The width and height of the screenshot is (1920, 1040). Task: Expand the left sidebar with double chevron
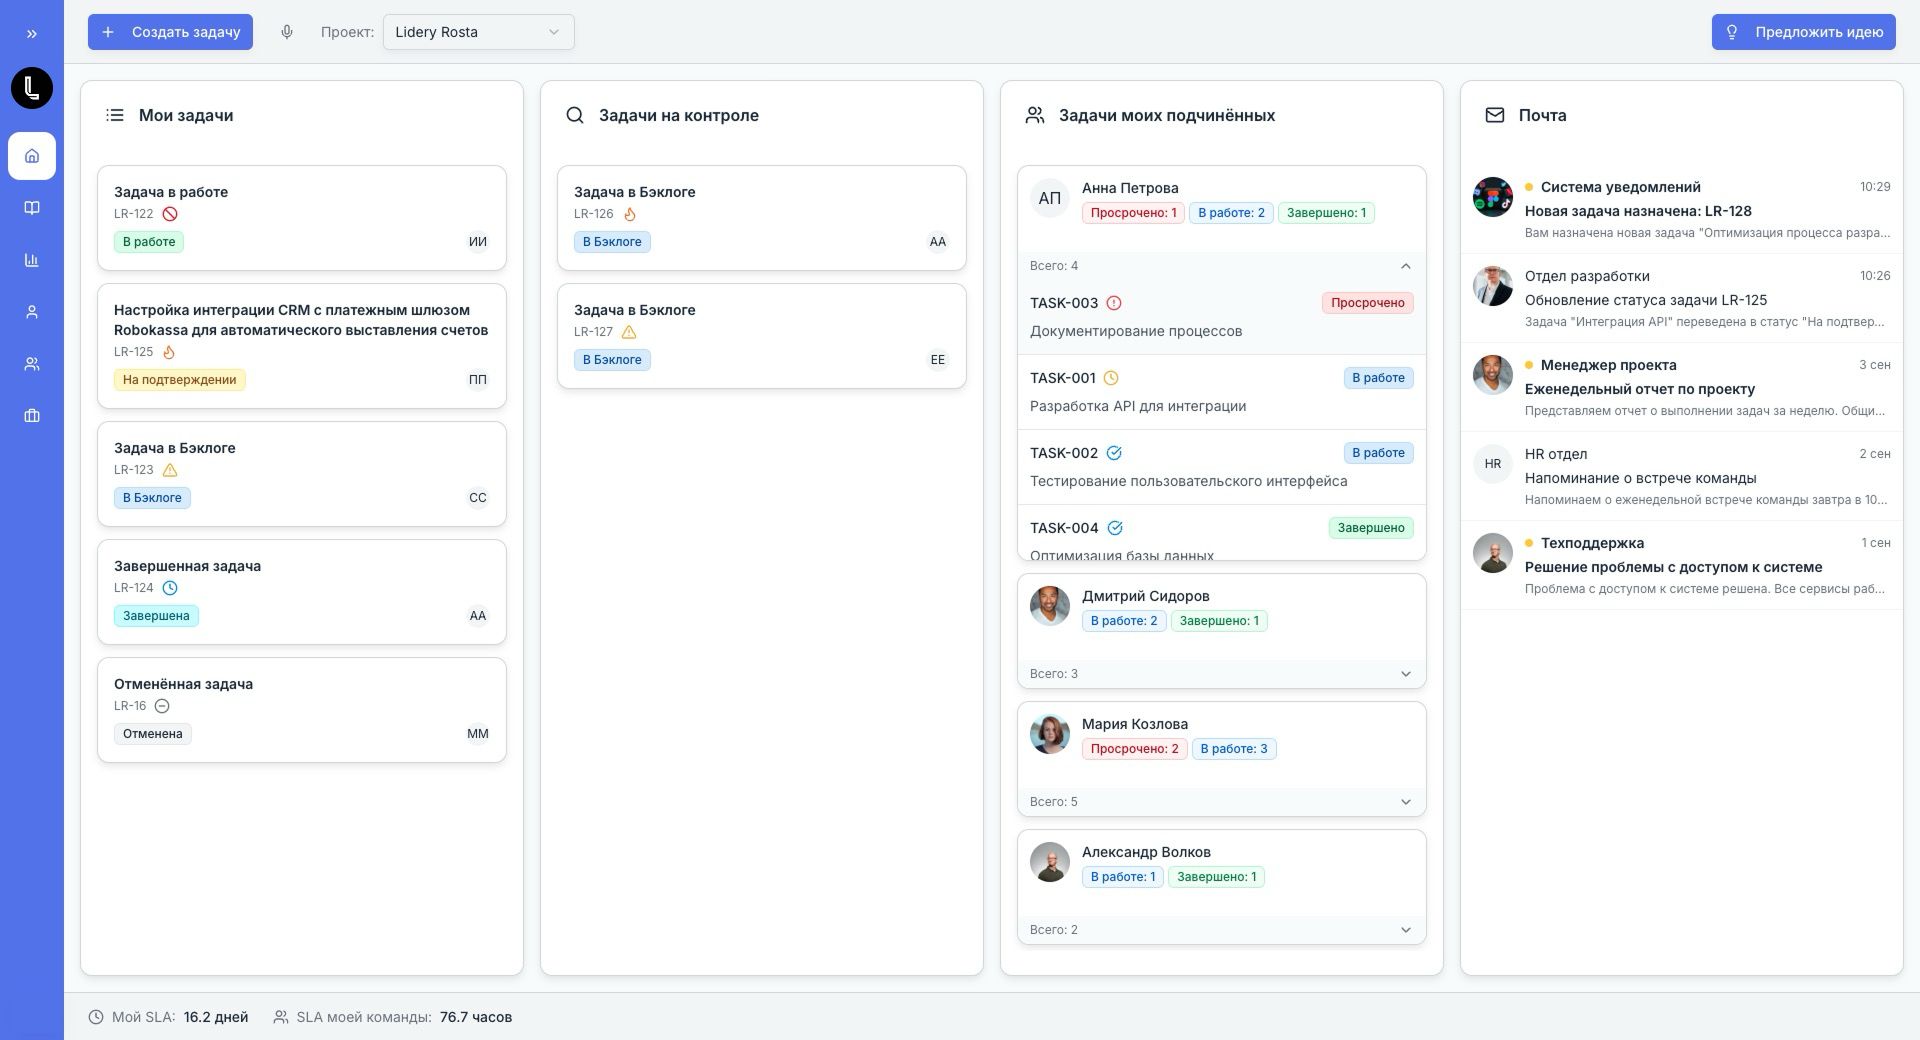(32, 34)
